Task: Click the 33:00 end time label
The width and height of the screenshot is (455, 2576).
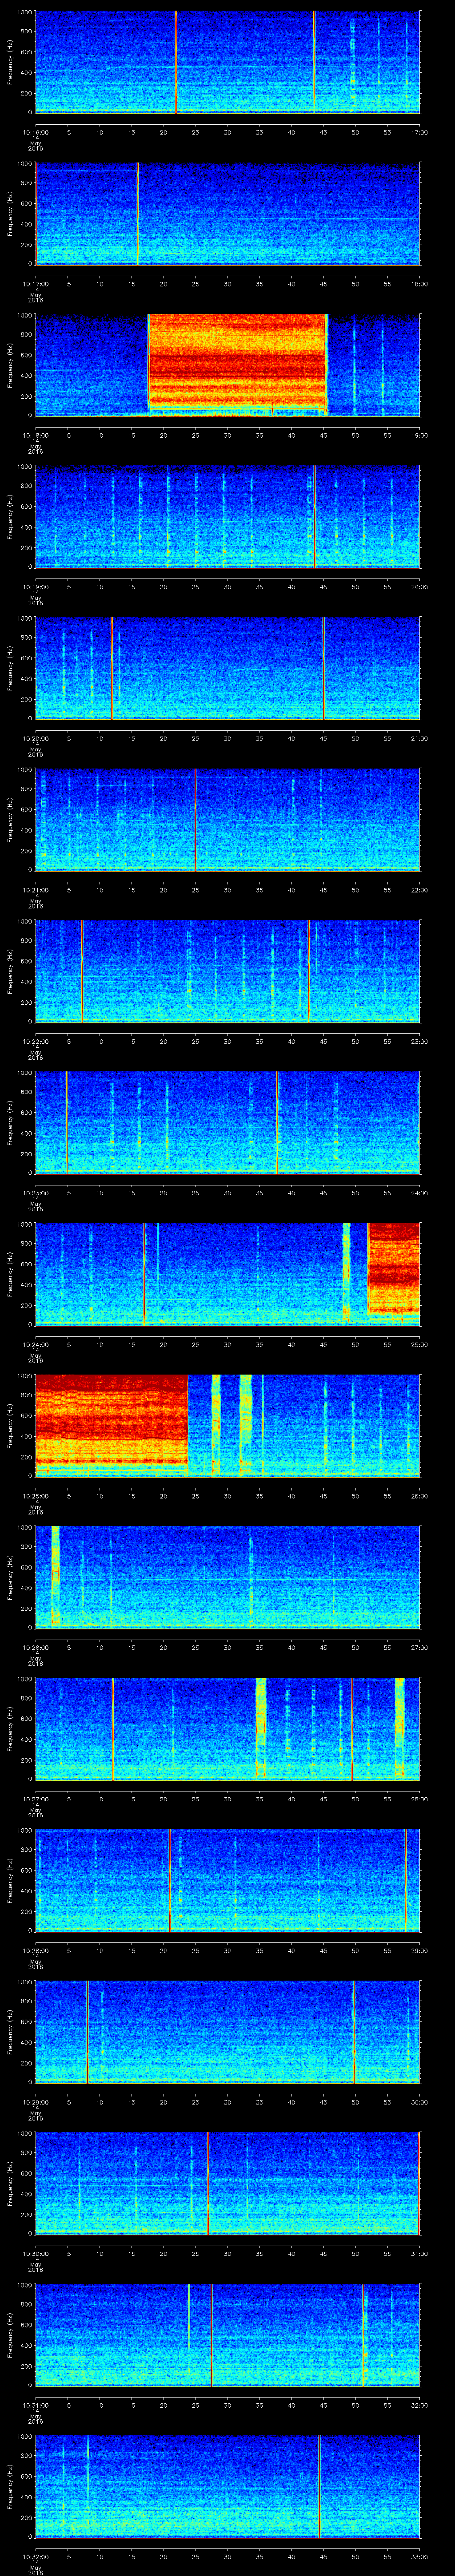Action: click(419, 2557)
